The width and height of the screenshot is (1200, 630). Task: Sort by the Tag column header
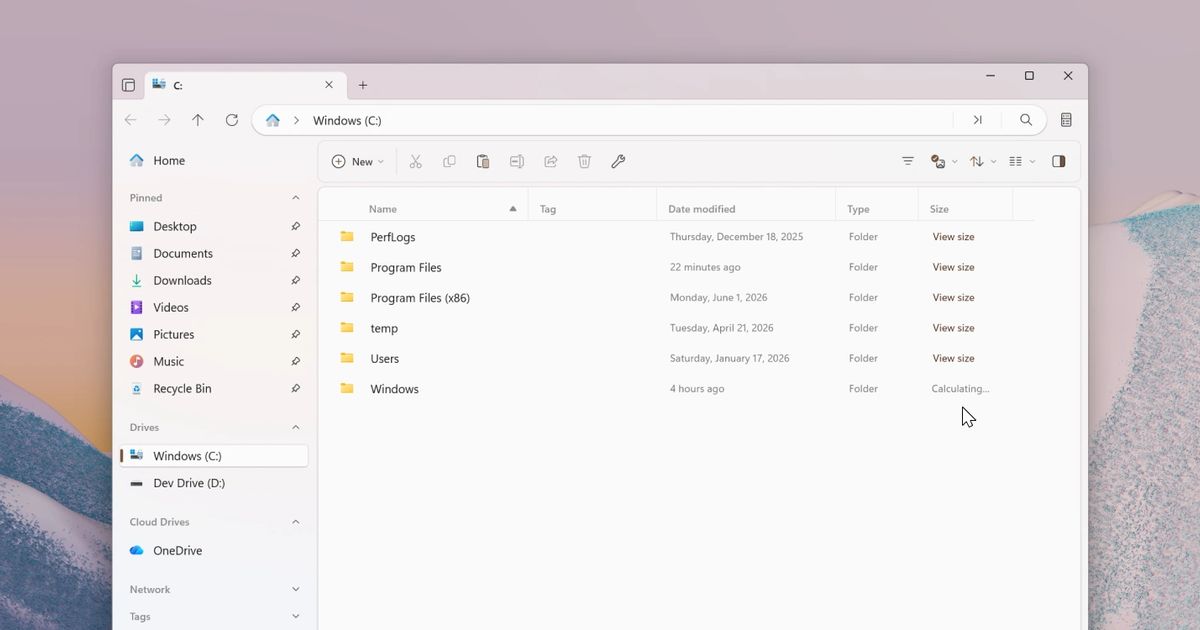coord(592,209)
